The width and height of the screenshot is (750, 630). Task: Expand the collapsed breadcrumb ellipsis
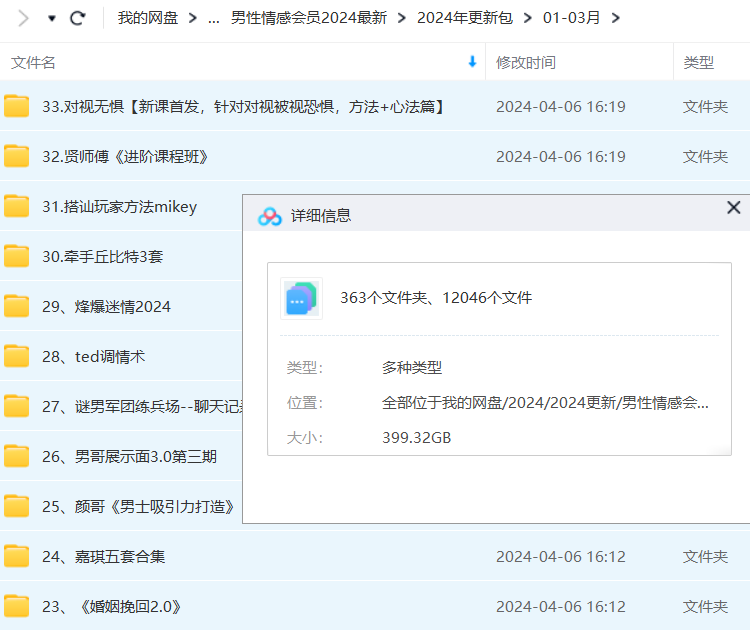point(213,18)
